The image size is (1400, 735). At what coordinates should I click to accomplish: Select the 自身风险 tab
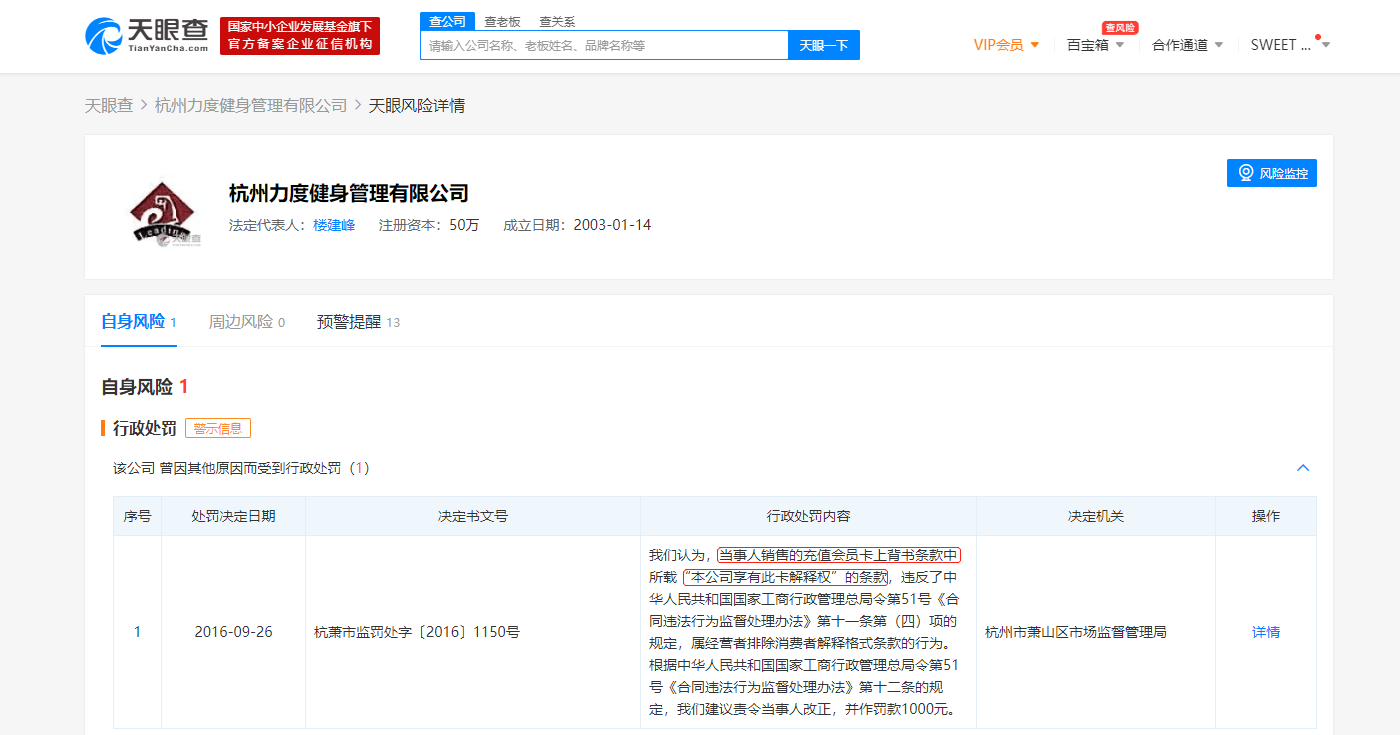[139, 322]
